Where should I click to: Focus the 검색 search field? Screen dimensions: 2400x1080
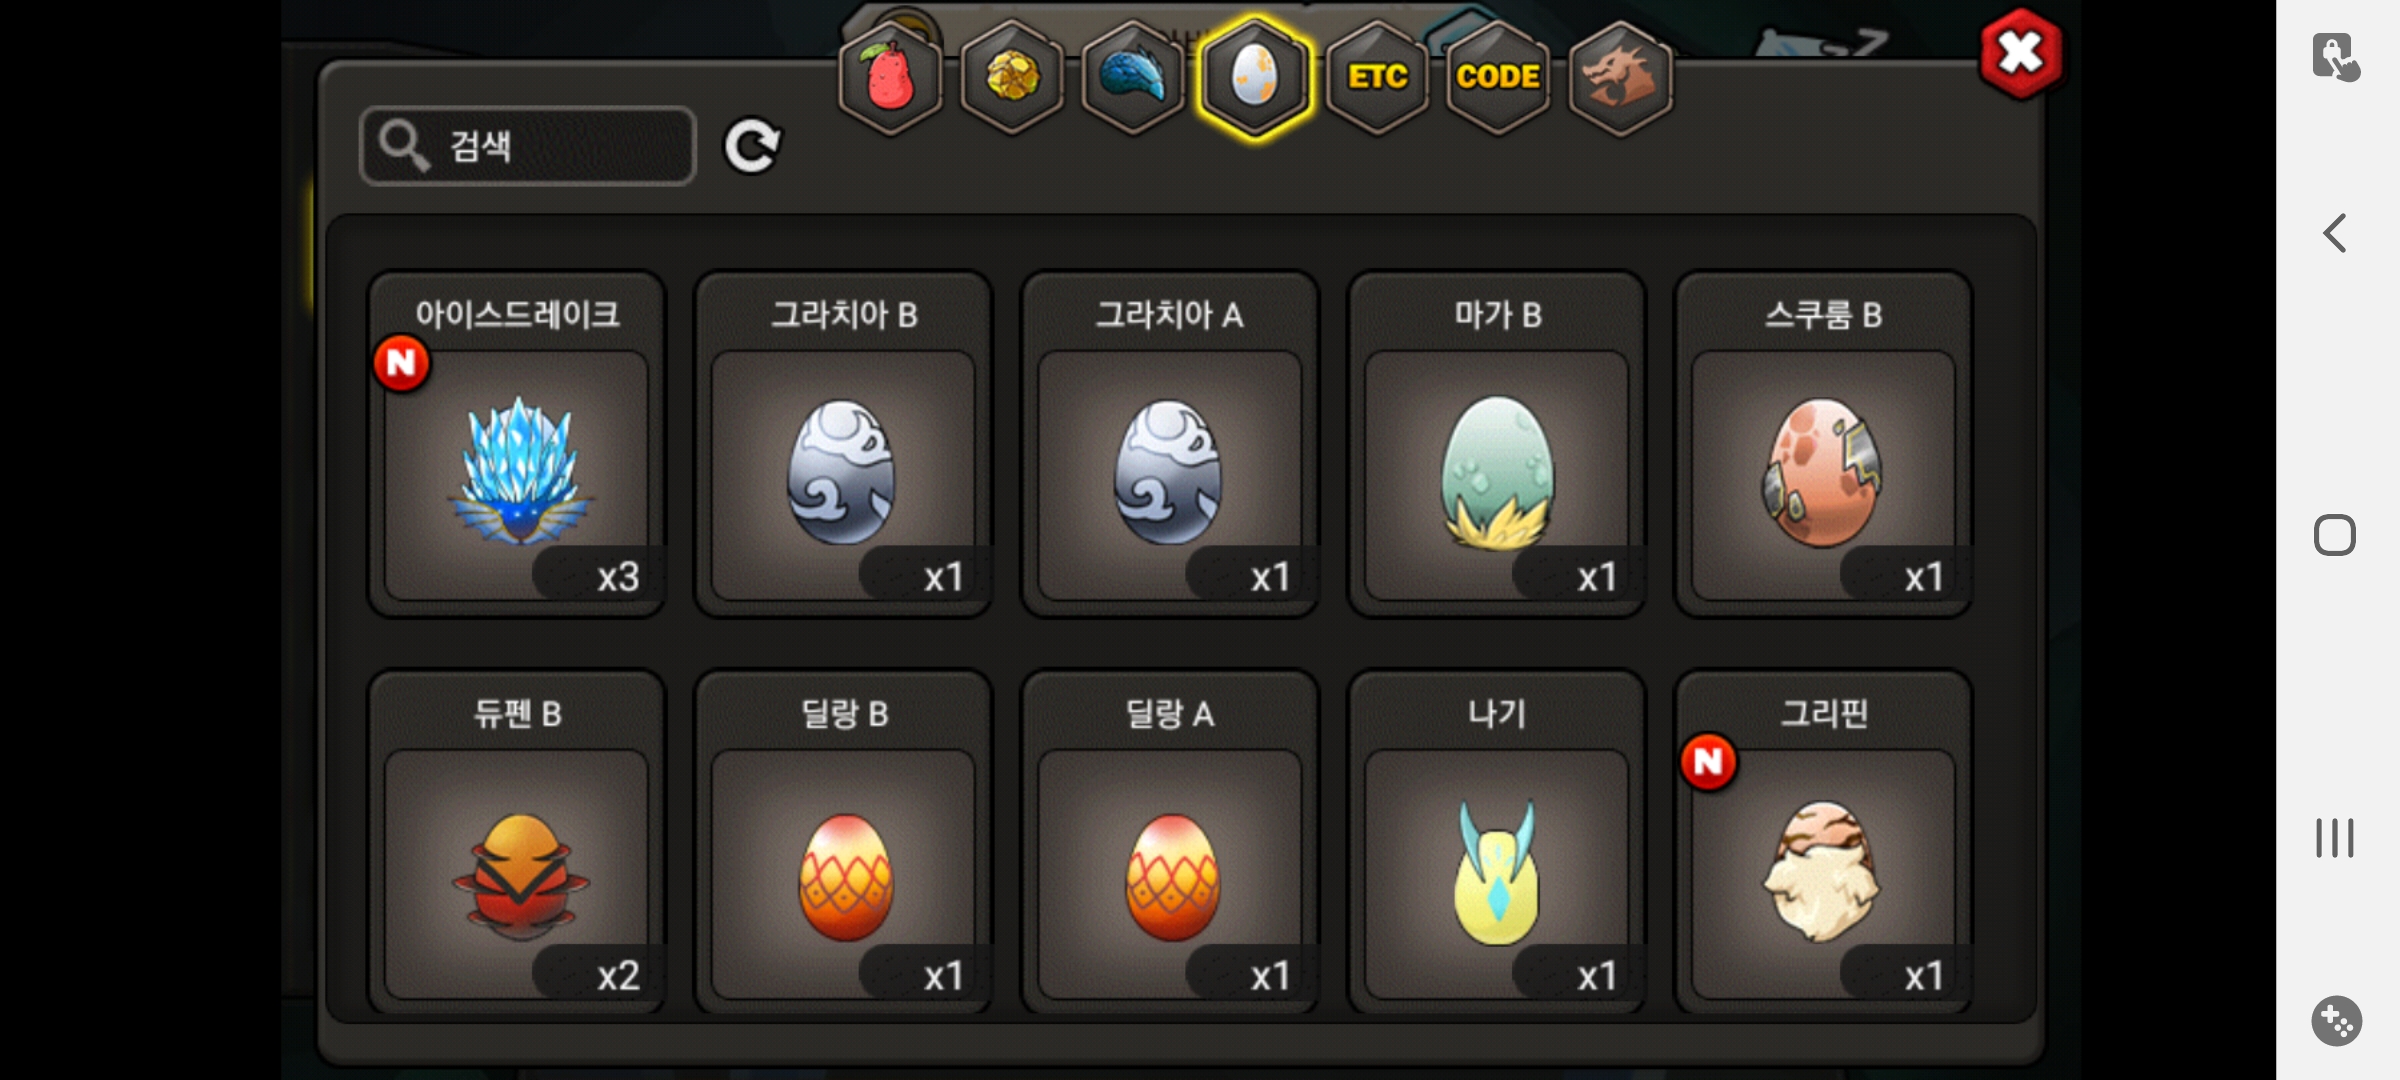pos(528,146)
